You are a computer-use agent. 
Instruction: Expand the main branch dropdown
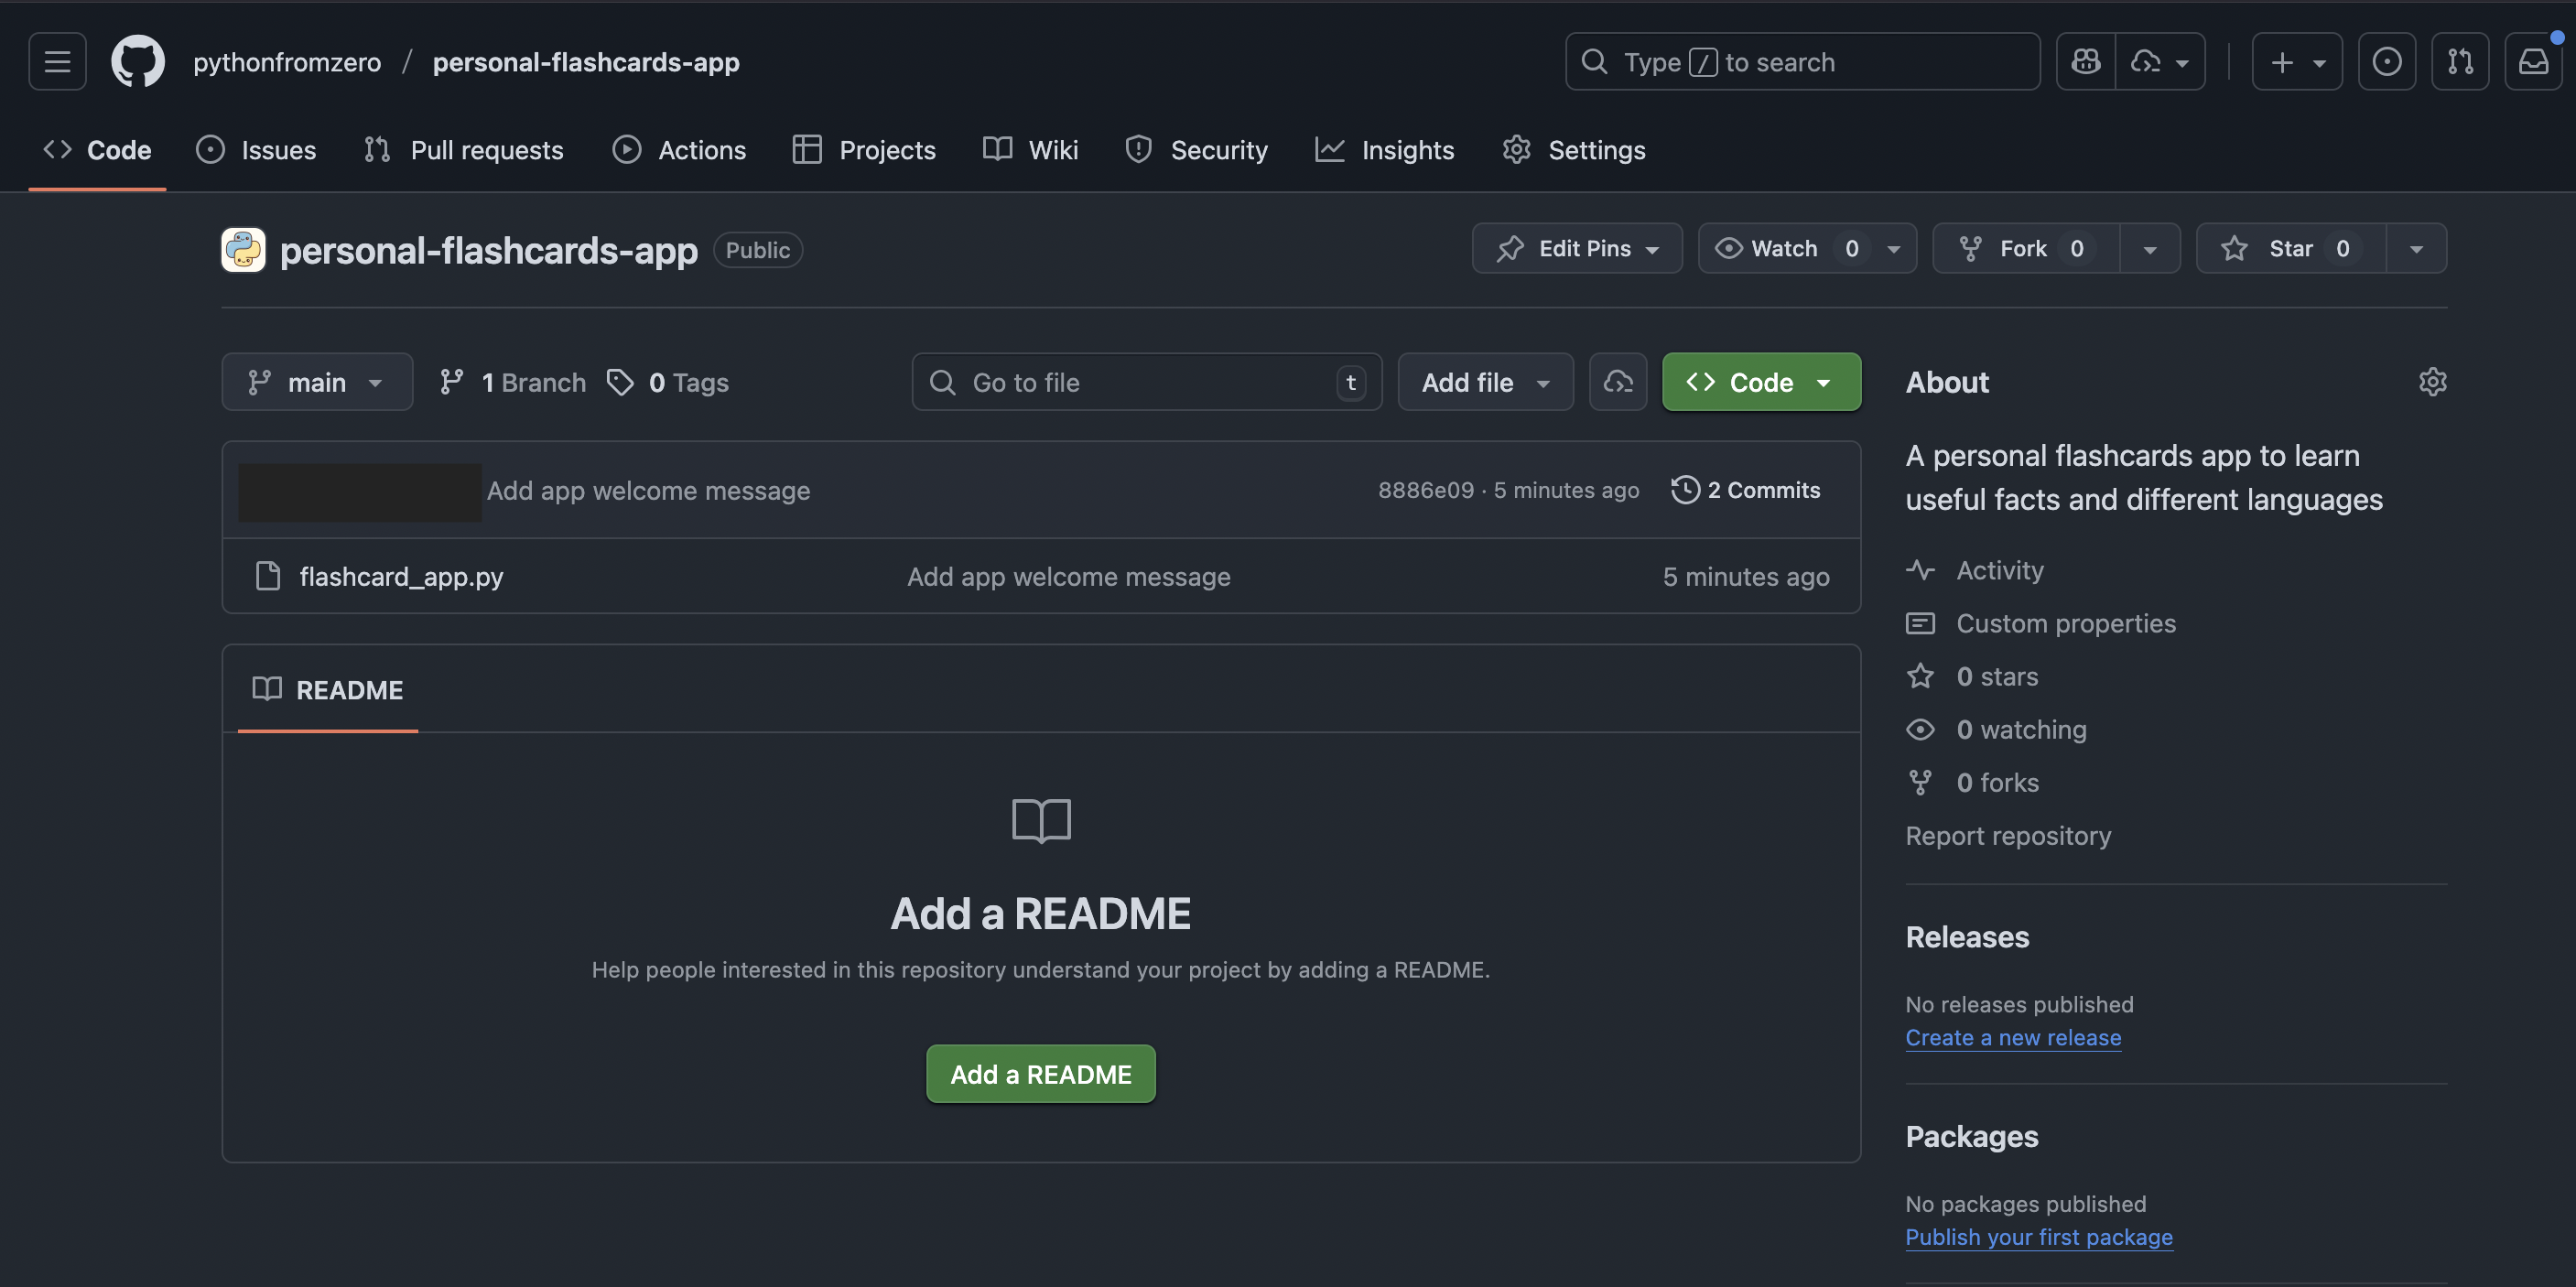click(x=317, y=381)
